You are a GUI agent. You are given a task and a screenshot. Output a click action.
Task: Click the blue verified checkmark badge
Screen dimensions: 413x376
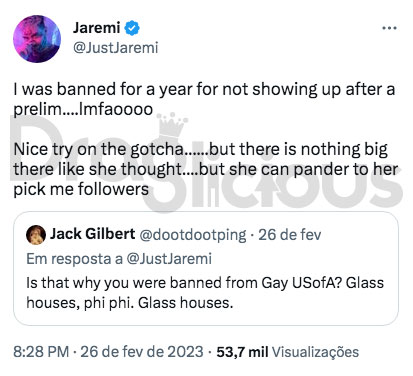click(x=132, y=28)
